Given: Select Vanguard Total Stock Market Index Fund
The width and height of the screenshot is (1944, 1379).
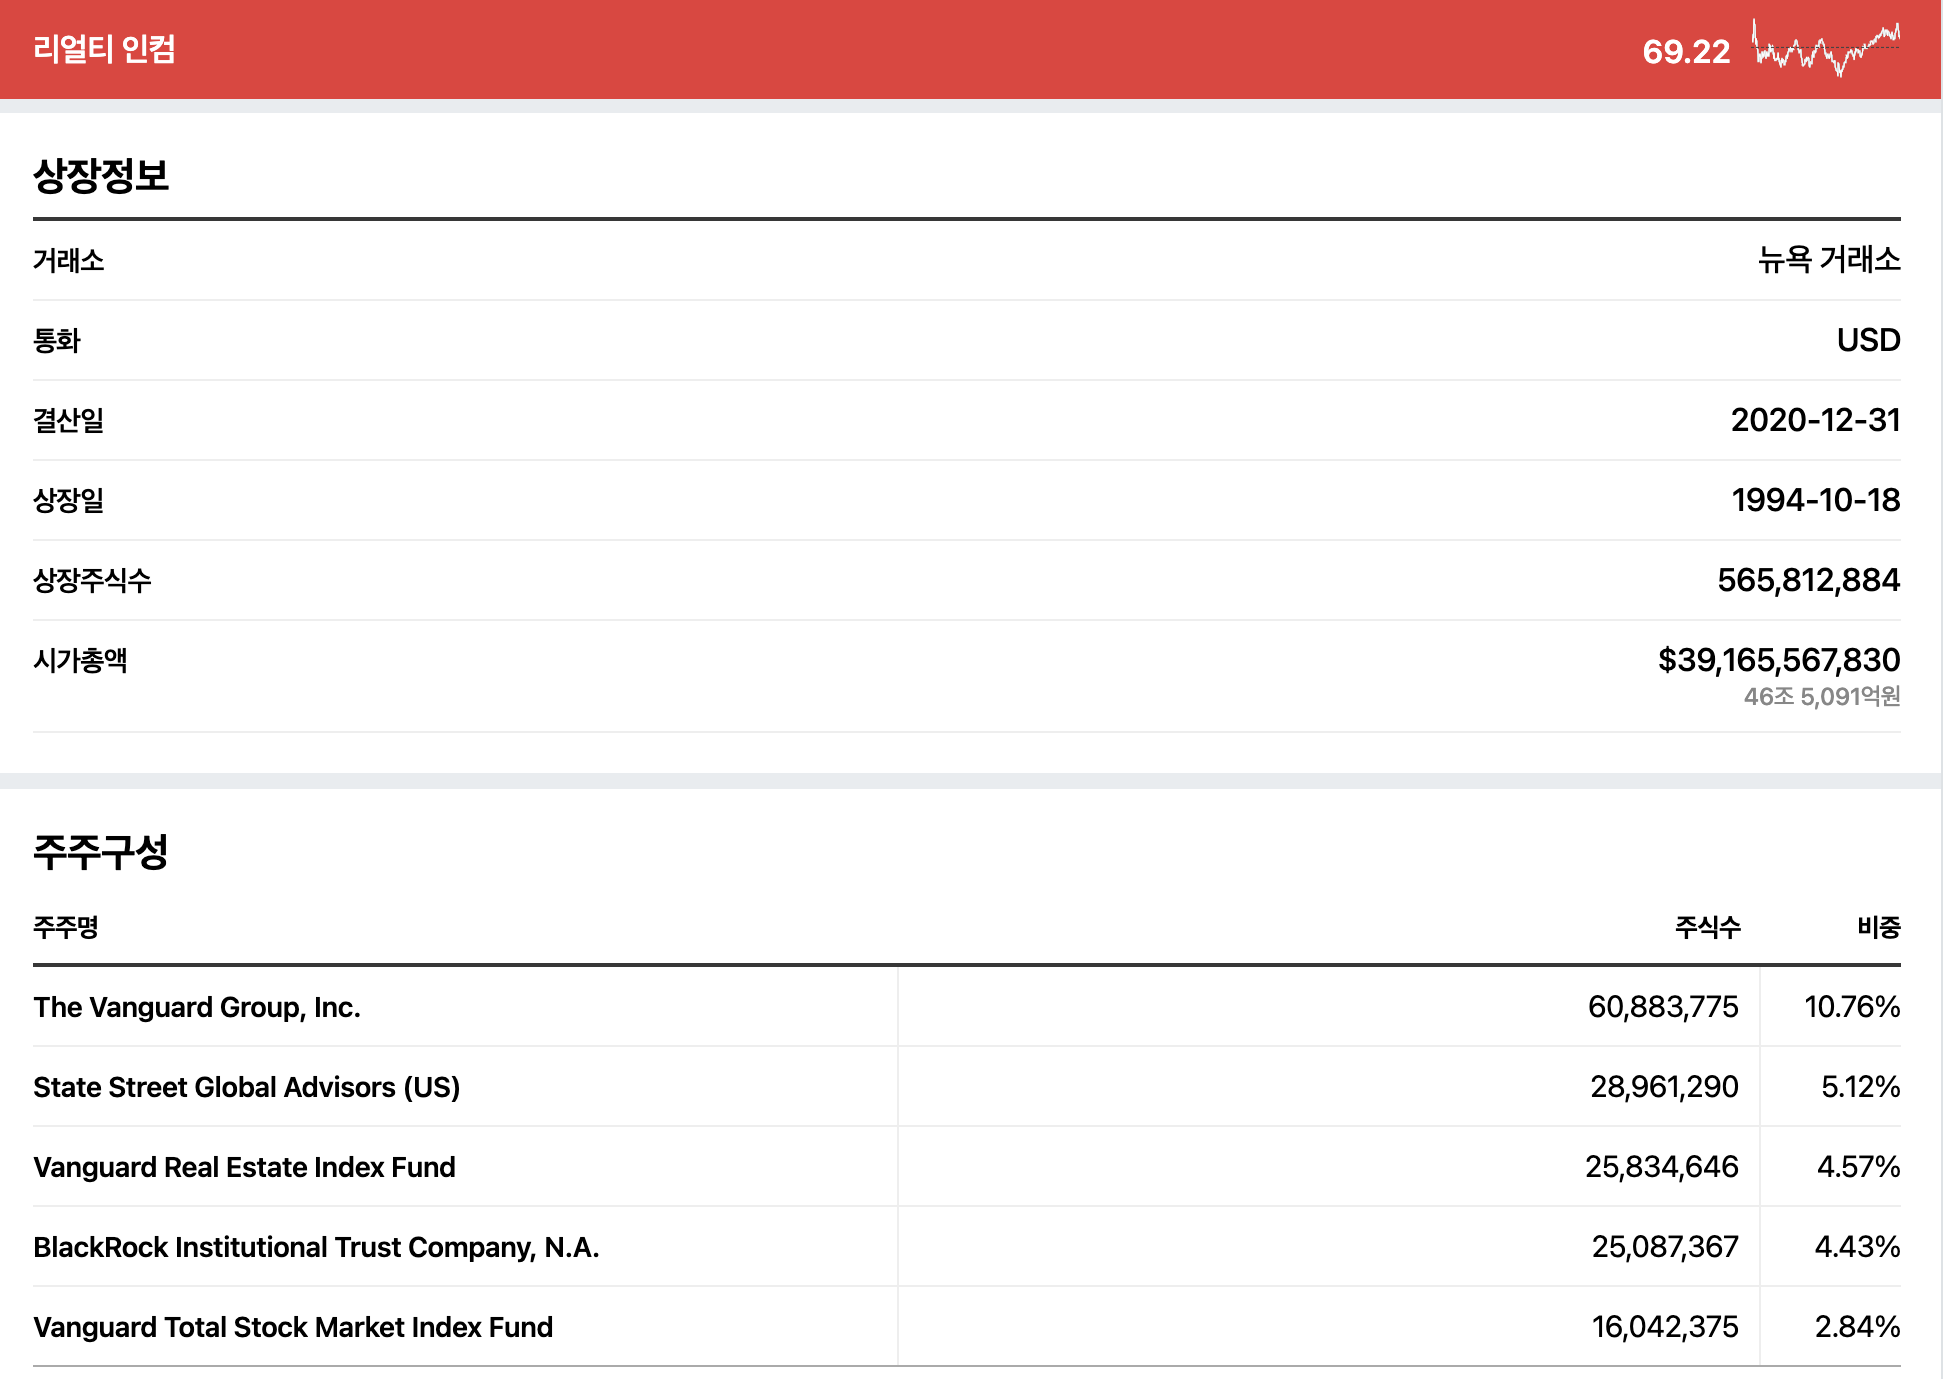Looking at the screenshot, I should pyautogui.click(x=293, y=1327).
